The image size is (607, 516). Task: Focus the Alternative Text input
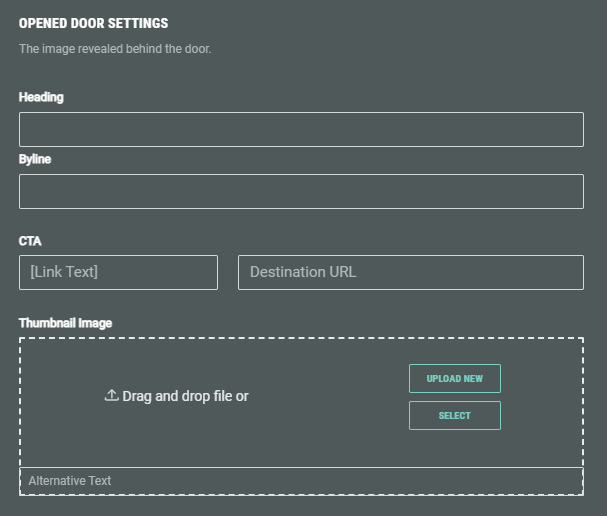pyautogui.click(x=301, y=481)
